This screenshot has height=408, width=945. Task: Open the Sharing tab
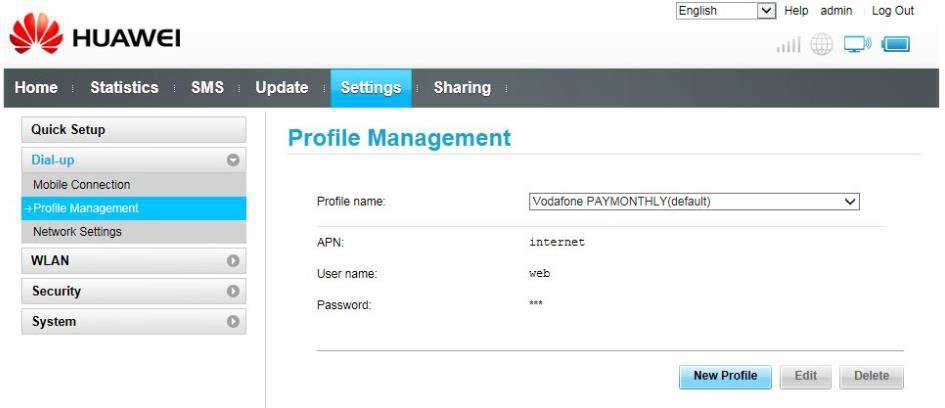coord(462,88)
